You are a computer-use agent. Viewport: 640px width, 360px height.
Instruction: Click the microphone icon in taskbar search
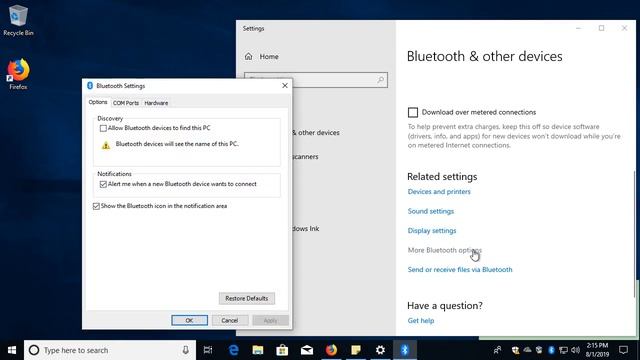tap(185, 350)
